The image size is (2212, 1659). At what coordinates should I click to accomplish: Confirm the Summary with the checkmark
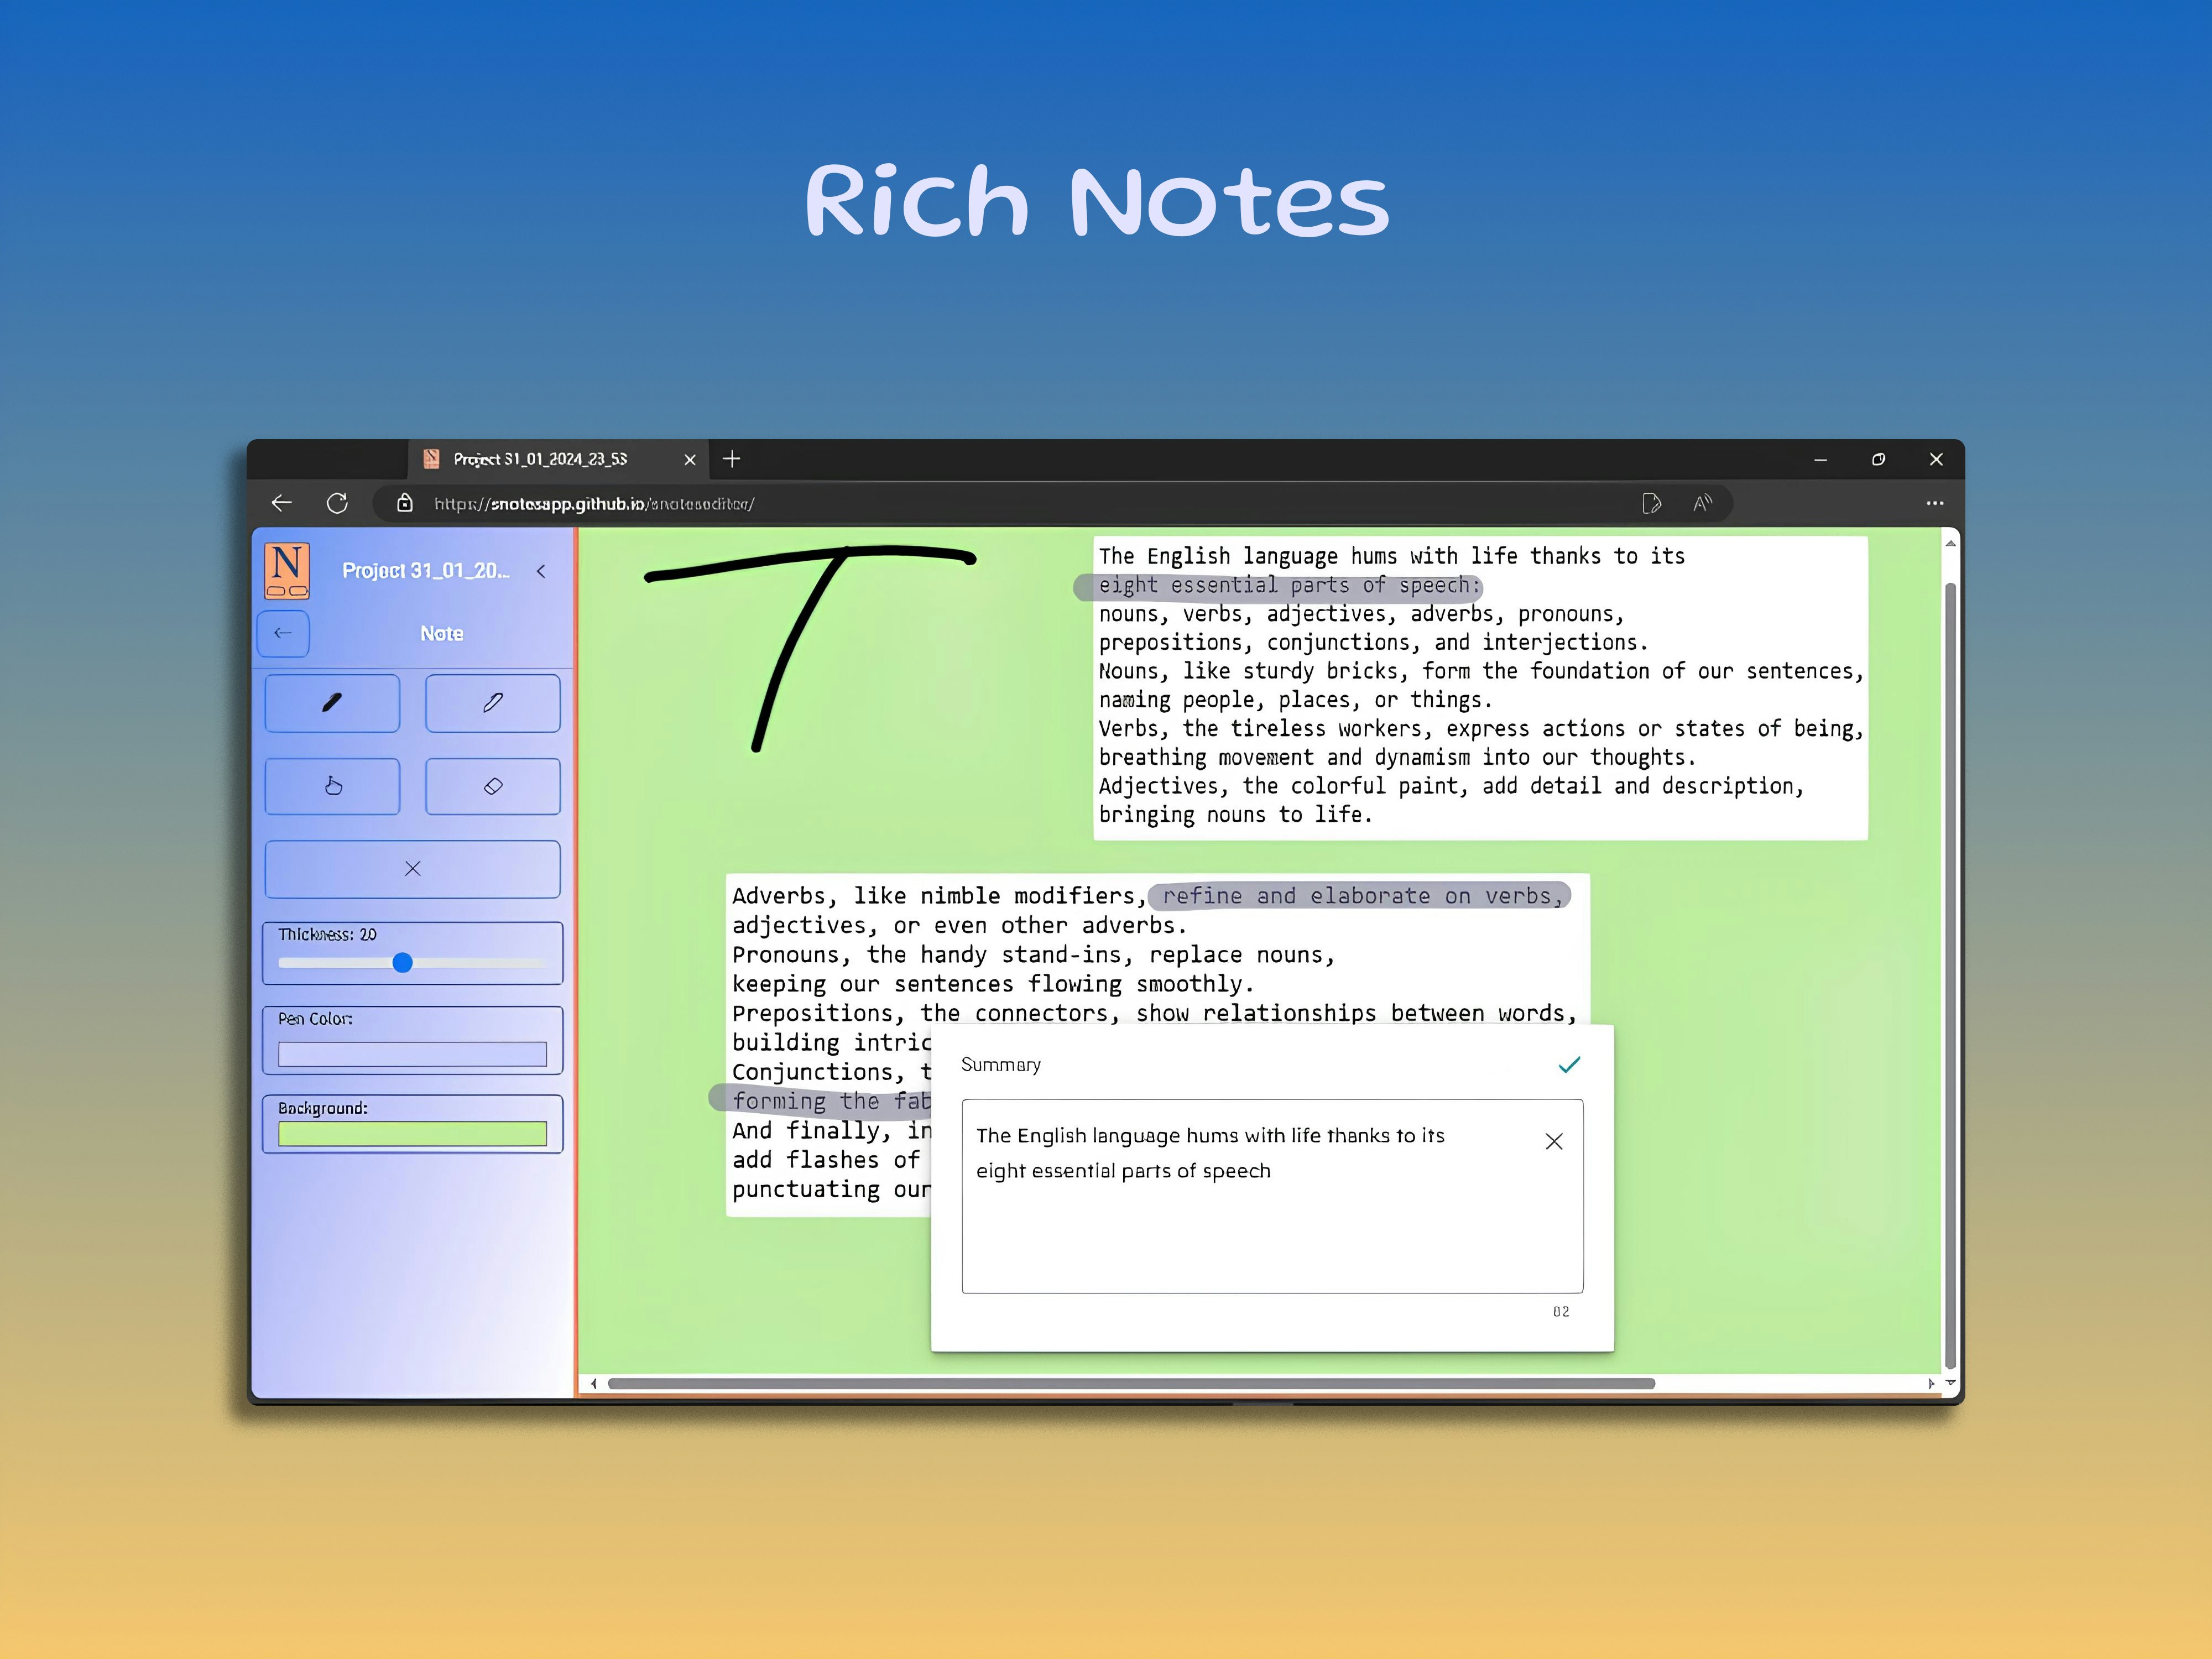click(1569, 1065)
